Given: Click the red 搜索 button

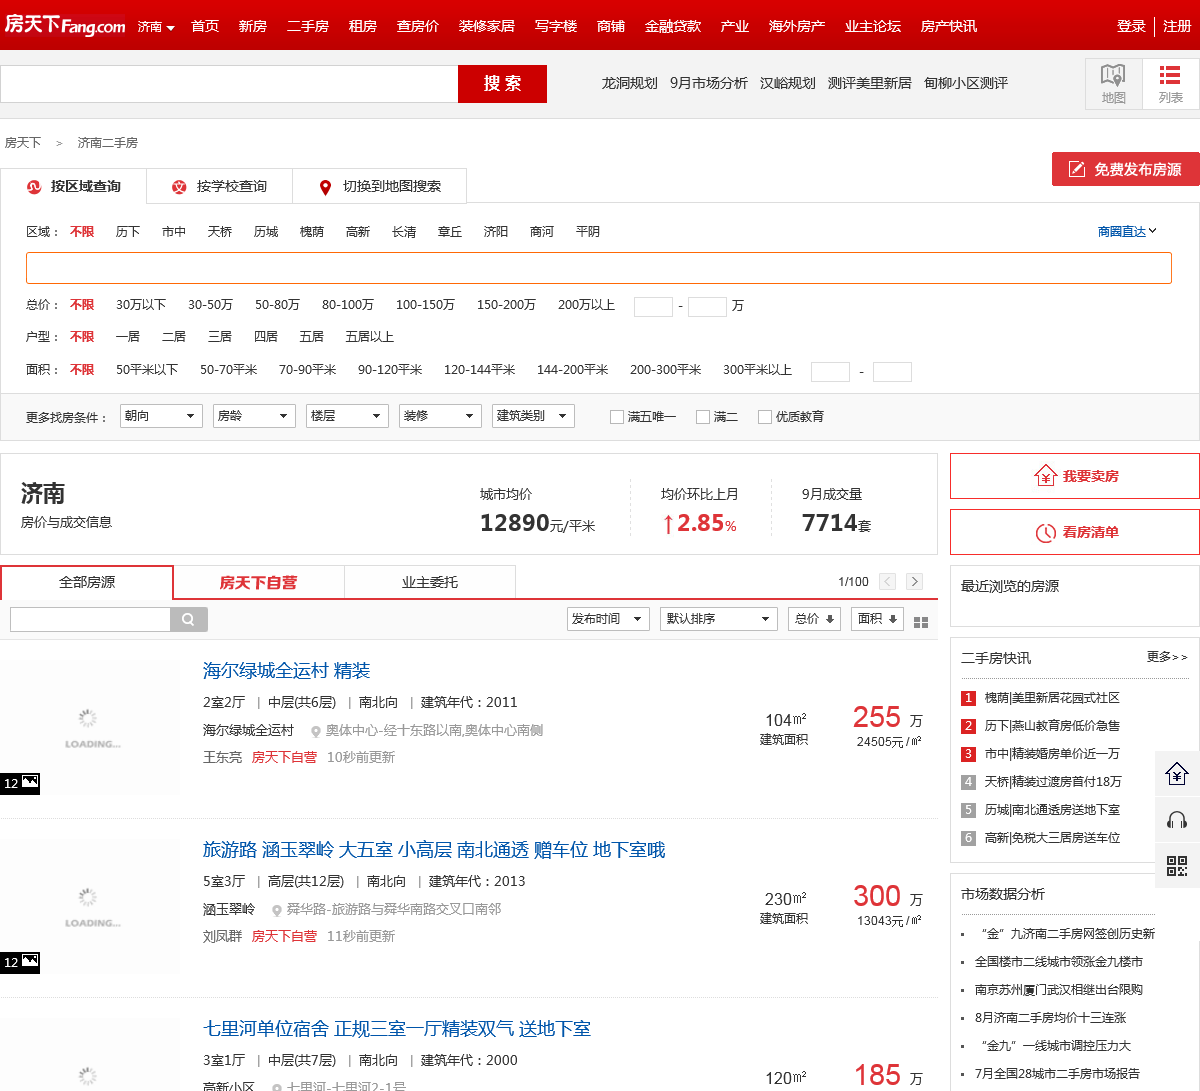Looking at the screenshot, I should coord(502,84).
